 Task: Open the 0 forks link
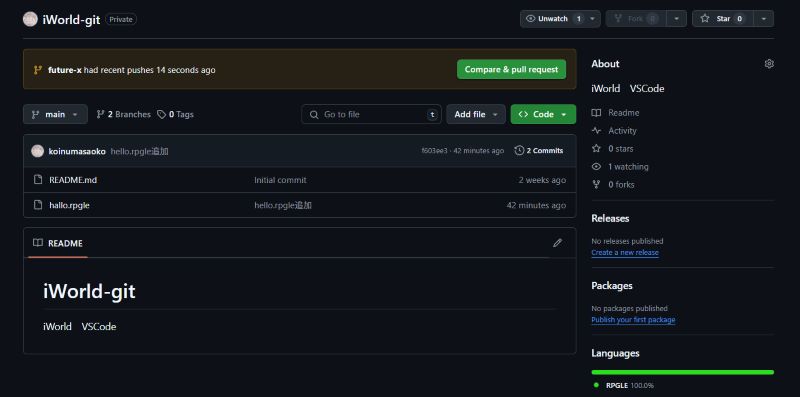click(621, 185)
